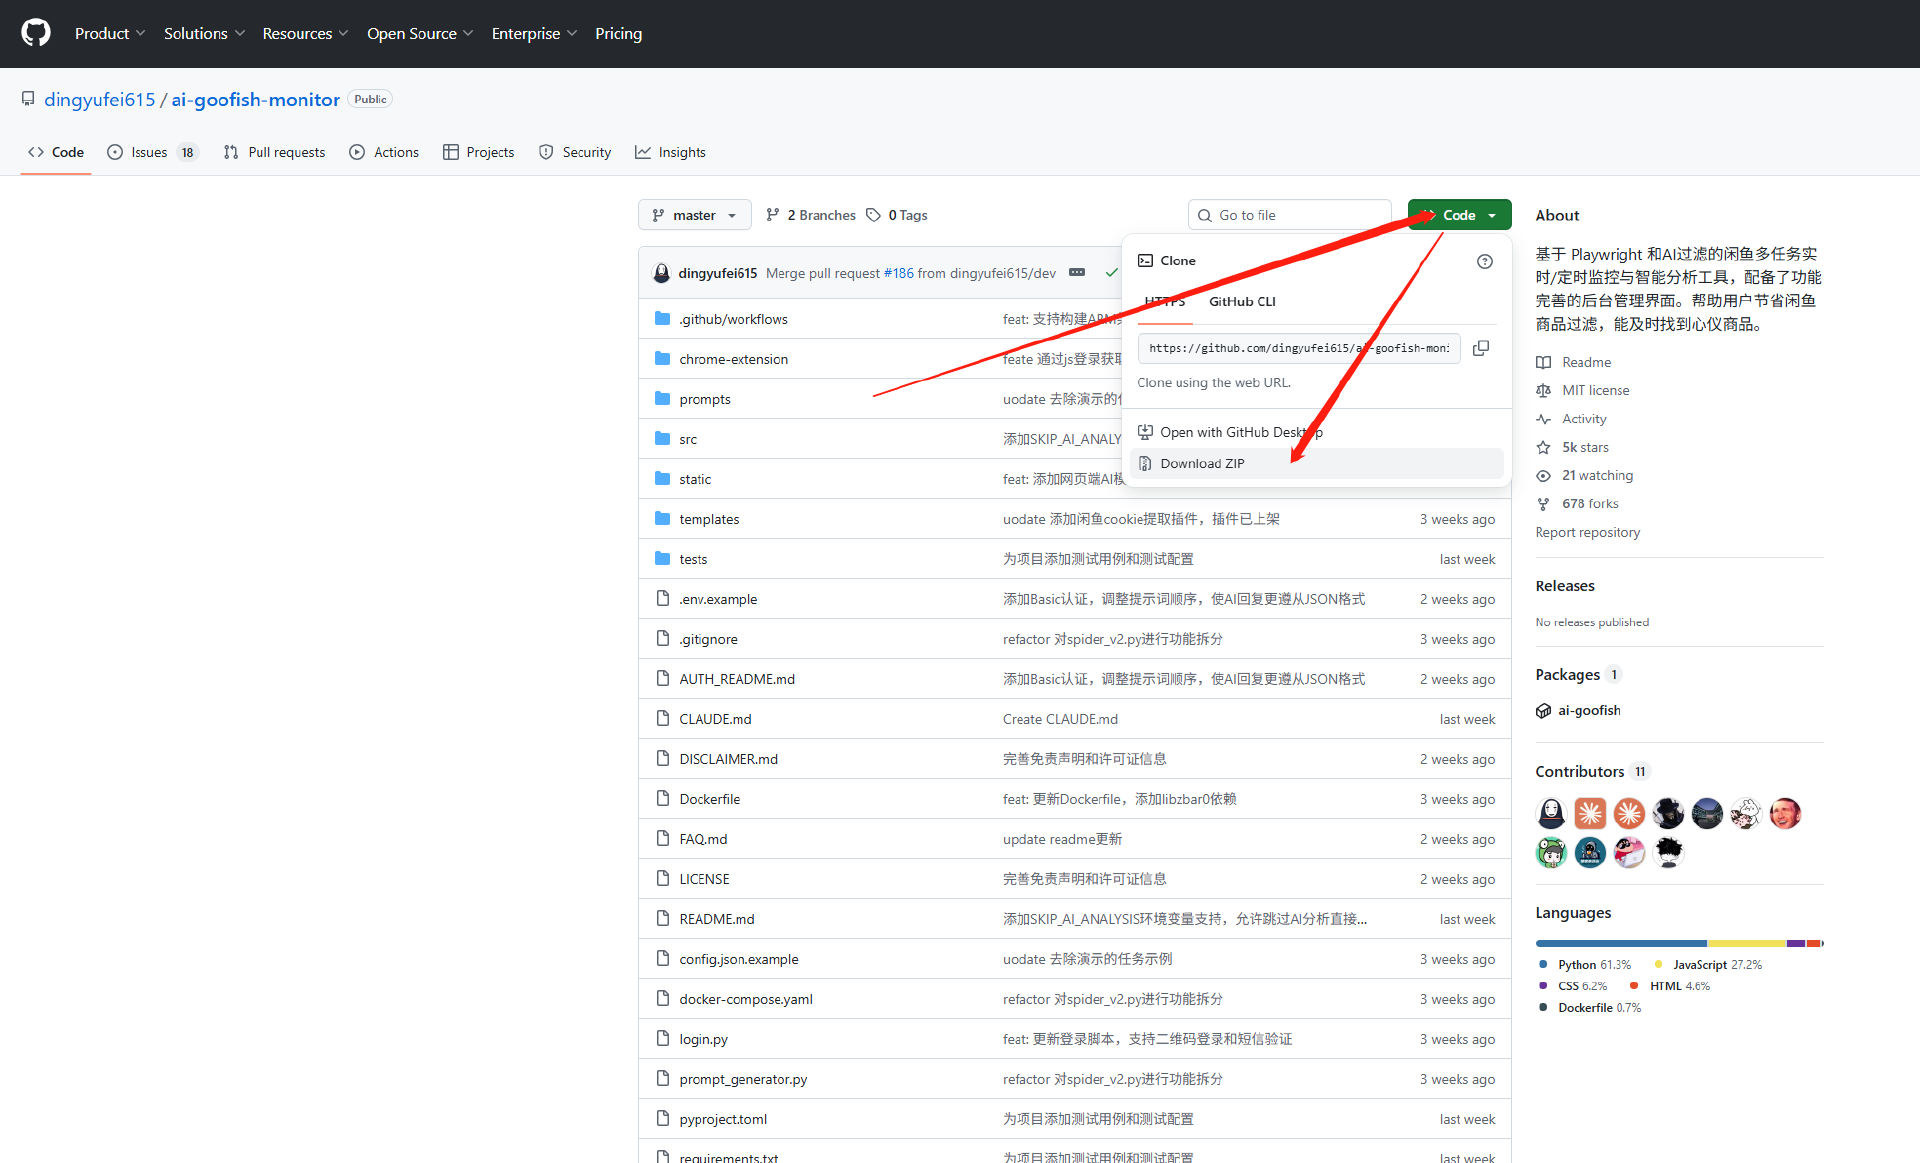Screen dimensions: 1920x1163
Task: Click the login.py file icon
Action: click(662, 1039)
